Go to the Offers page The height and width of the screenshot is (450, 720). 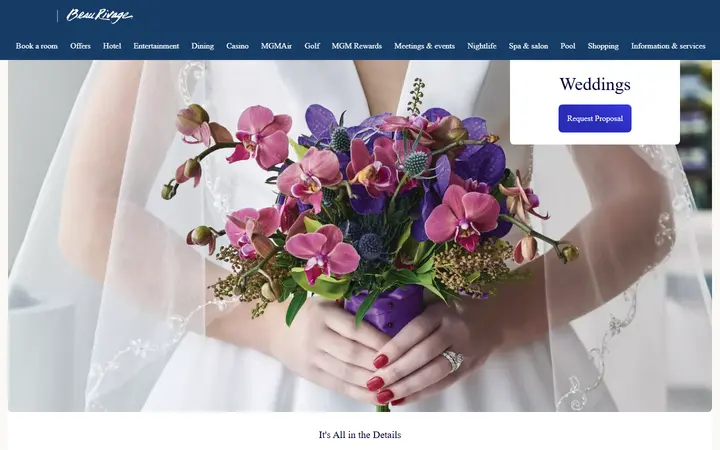80,46
